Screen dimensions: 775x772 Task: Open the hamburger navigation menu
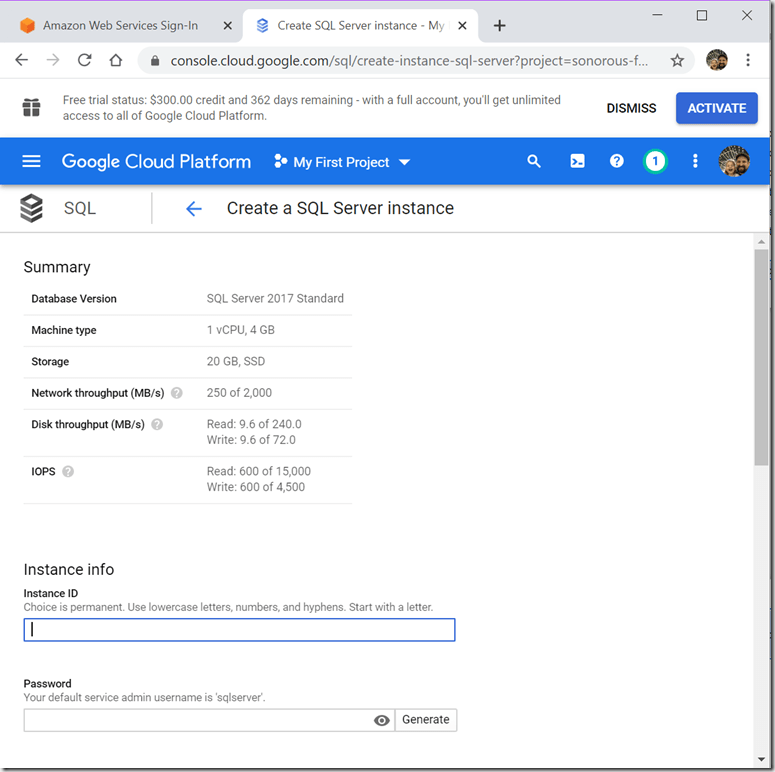click(31, 162)
